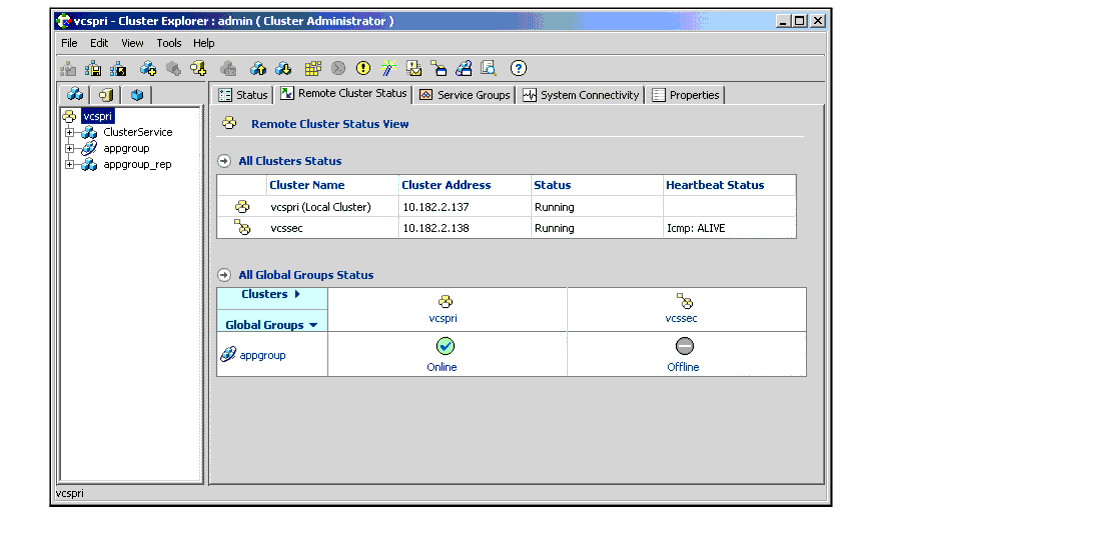Click the Online Service Group toolbar icon
The image size is (1100, 533).
[x=258, y=69]
